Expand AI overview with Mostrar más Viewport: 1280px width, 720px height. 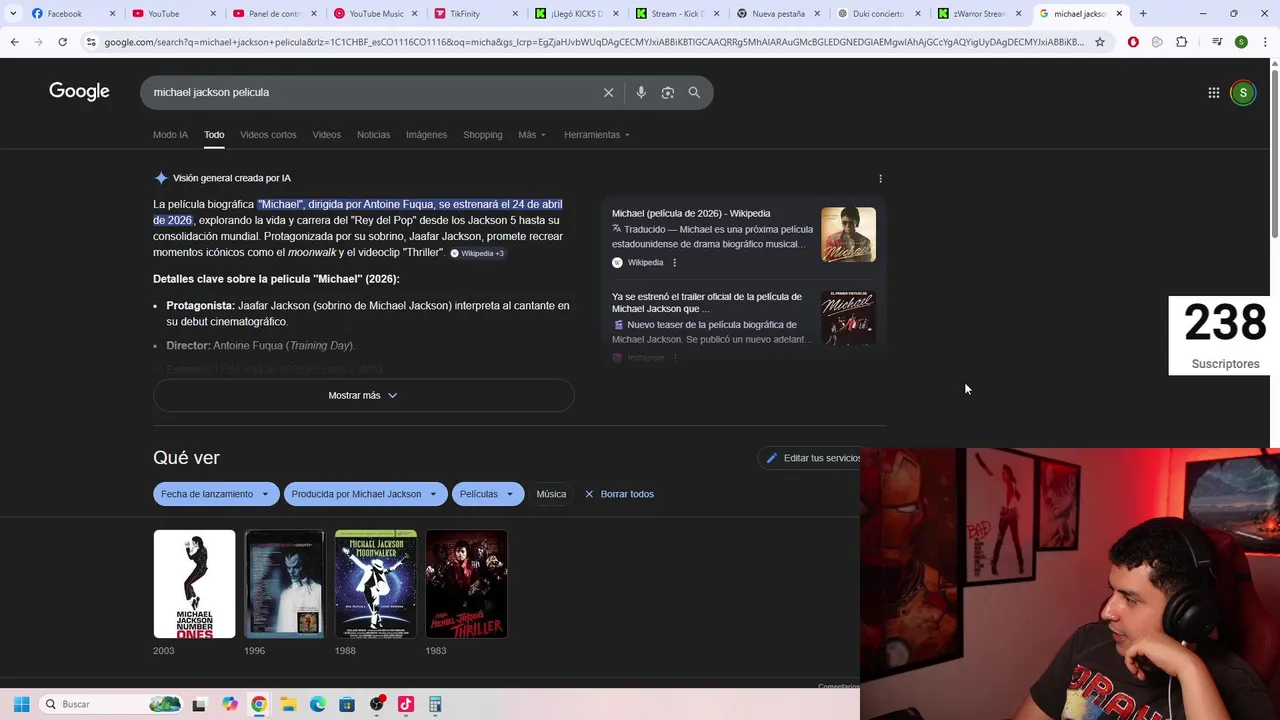tap(363, 395)
